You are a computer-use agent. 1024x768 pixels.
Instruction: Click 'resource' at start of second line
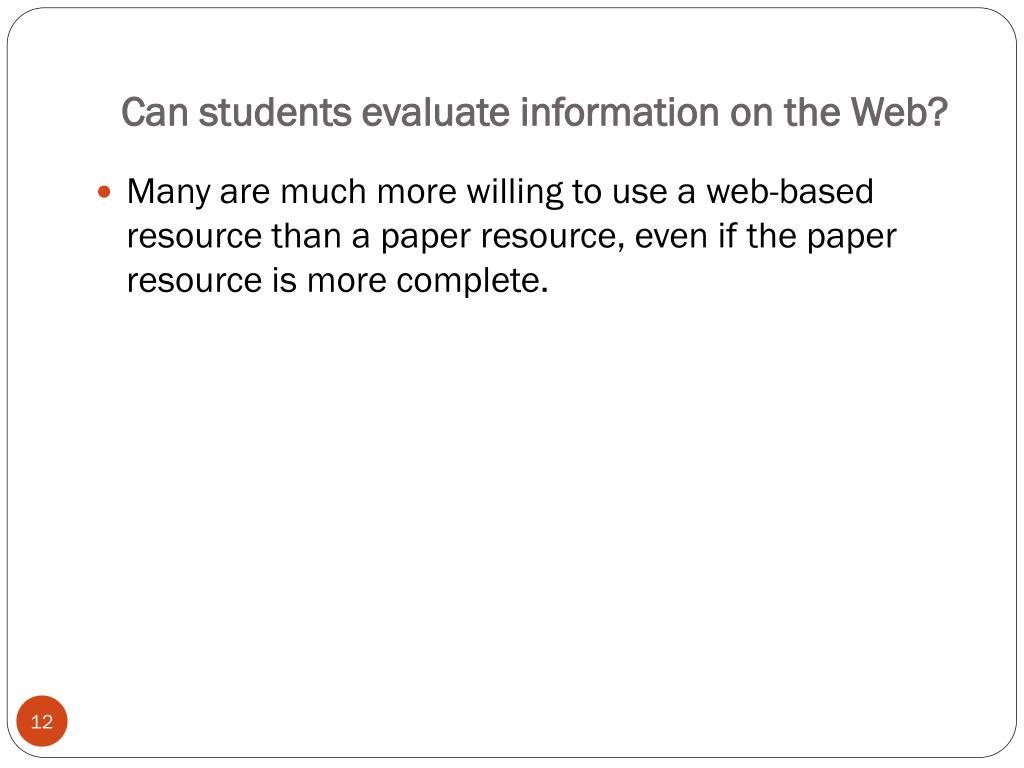point(194,237)
